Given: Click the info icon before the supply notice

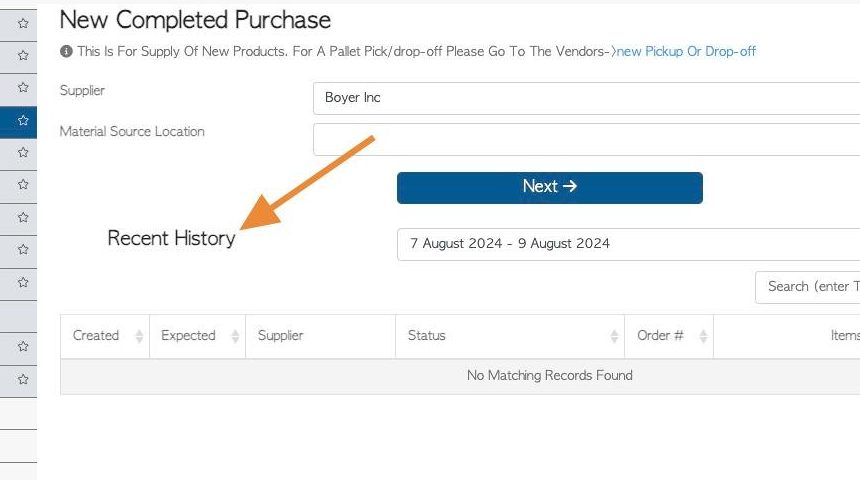Looking at the screenshot, I should (x=66, y=52).
